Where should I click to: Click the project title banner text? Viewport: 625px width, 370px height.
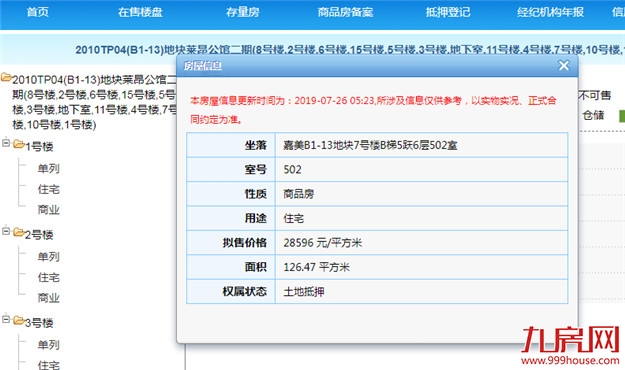click(350, 49)
